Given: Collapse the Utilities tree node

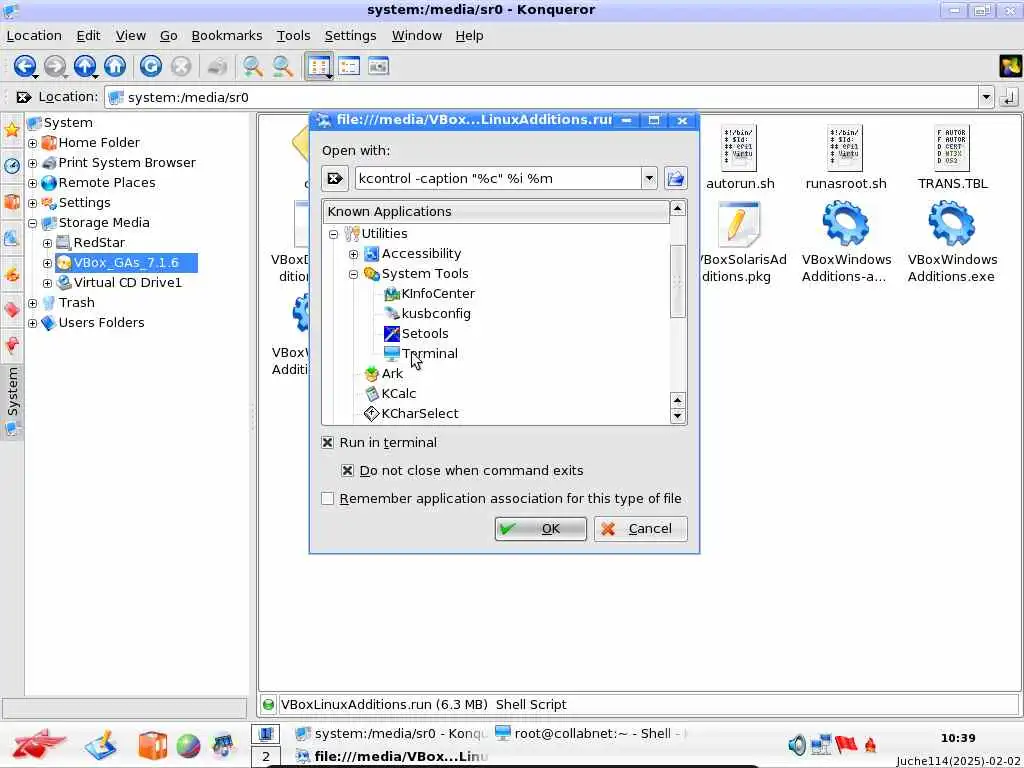Looking at the screenshot, I should 333,234.
